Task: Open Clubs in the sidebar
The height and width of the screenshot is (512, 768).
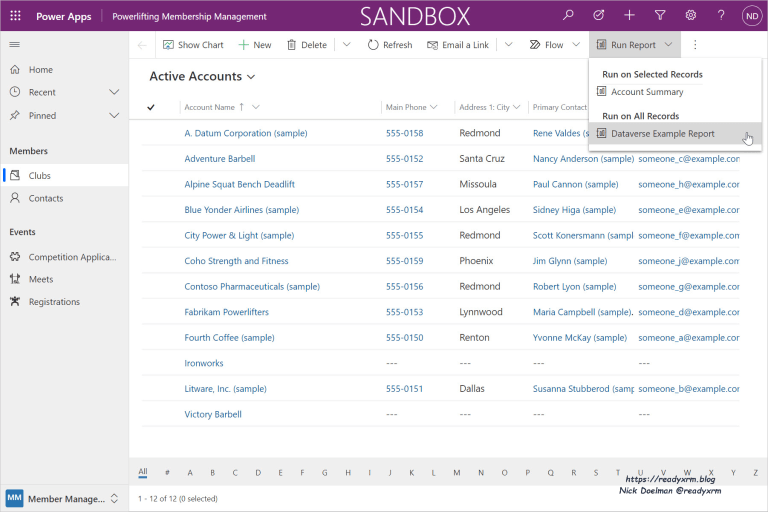Action: pyautogui.click(x=64, y=175)
